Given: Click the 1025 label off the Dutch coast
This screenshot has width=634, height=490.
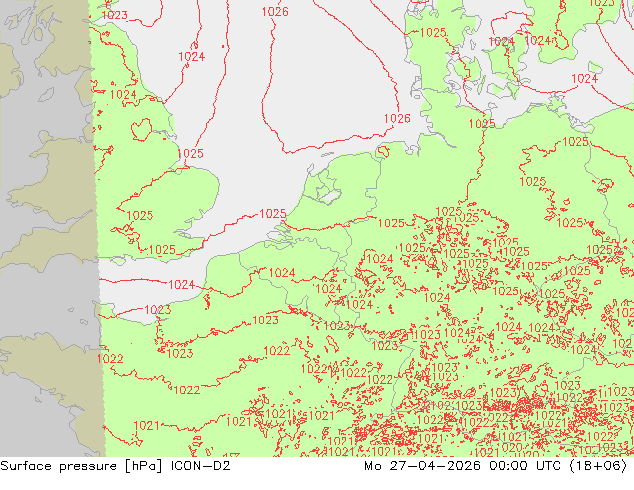Looking at the screenshot, I should (273, 213).
